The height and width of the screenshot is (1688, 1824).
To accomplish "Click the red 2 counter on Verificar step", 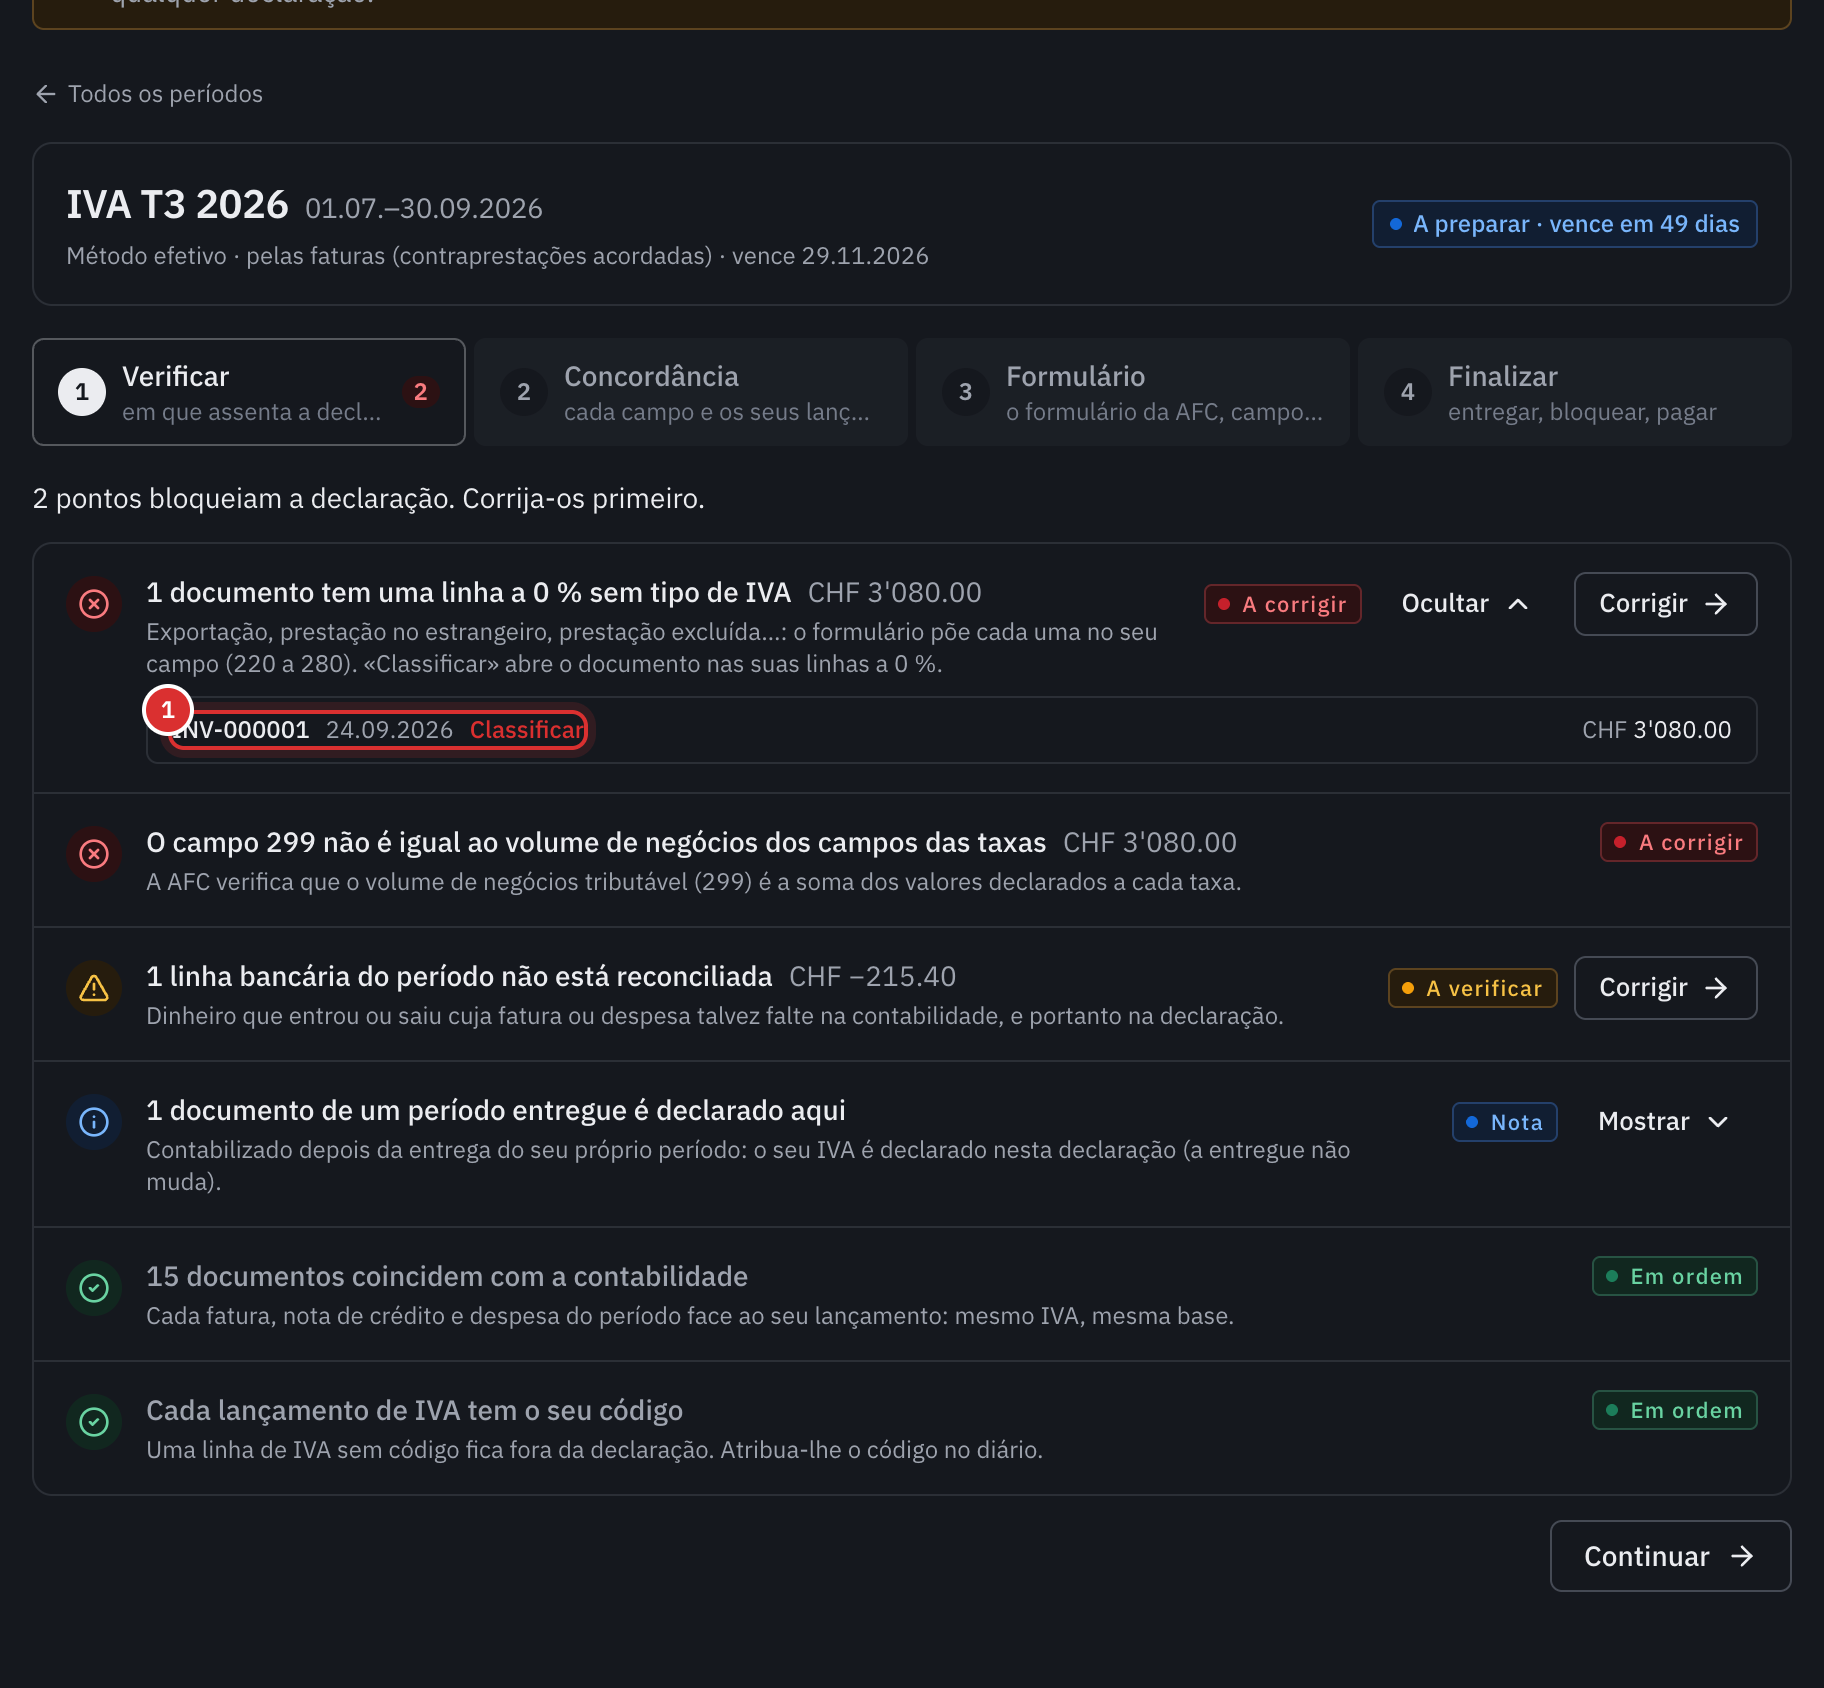I will (421, 392).
